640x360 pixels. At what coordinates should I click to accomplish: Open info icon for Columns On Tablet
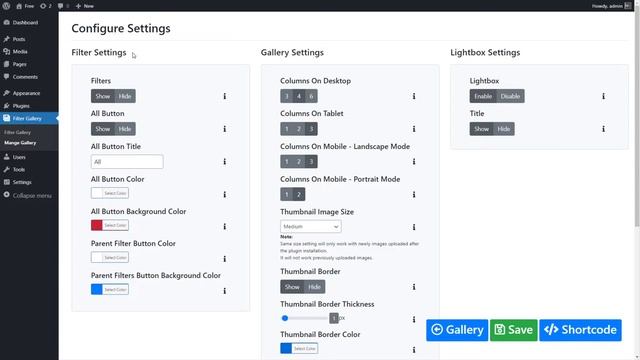(x=414, y=129)
